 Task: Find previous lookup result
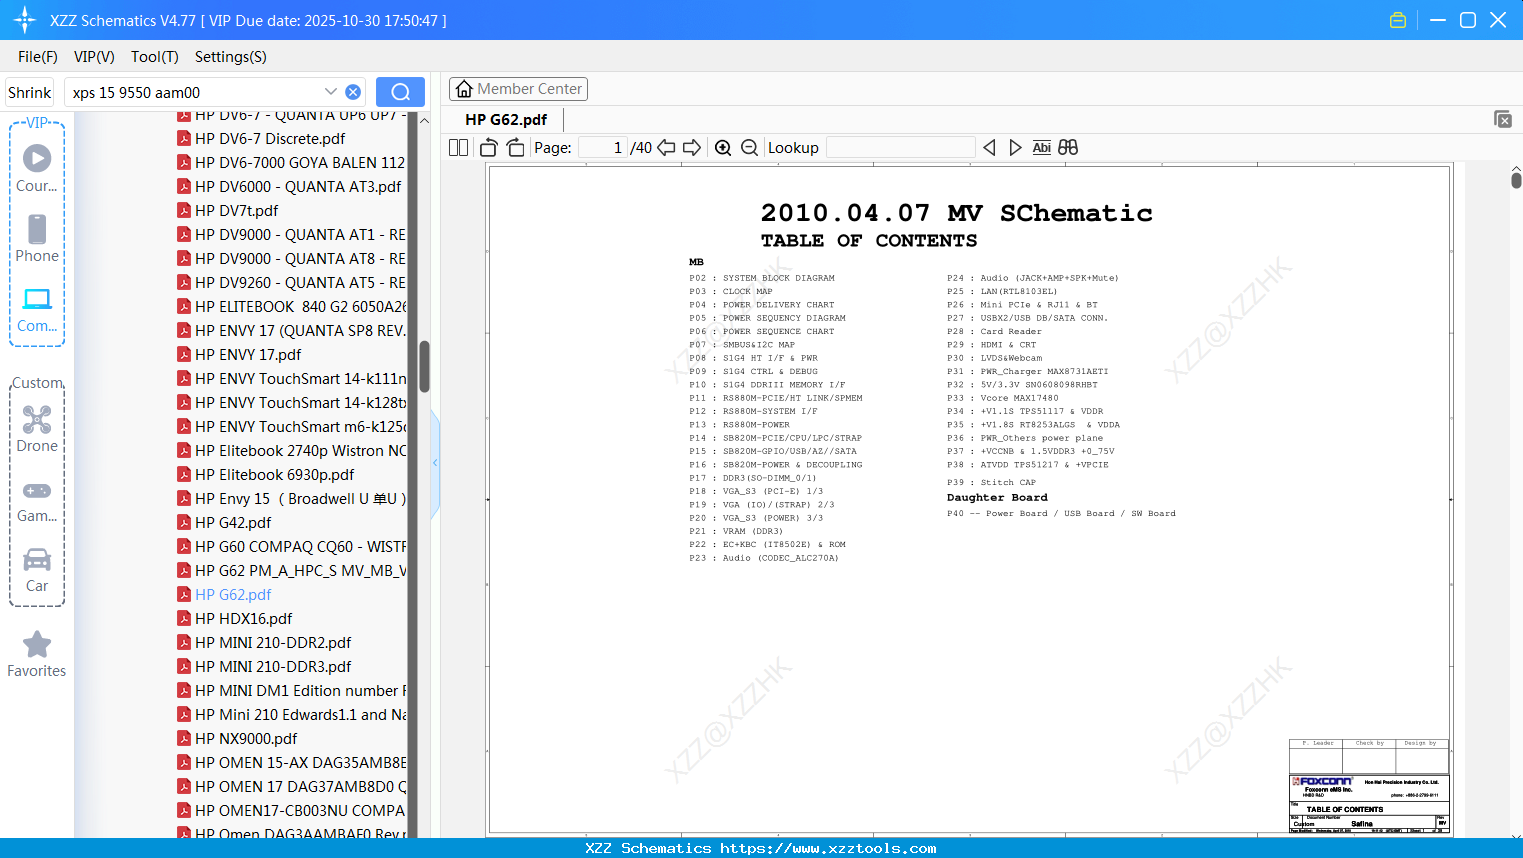coord(989,147)
